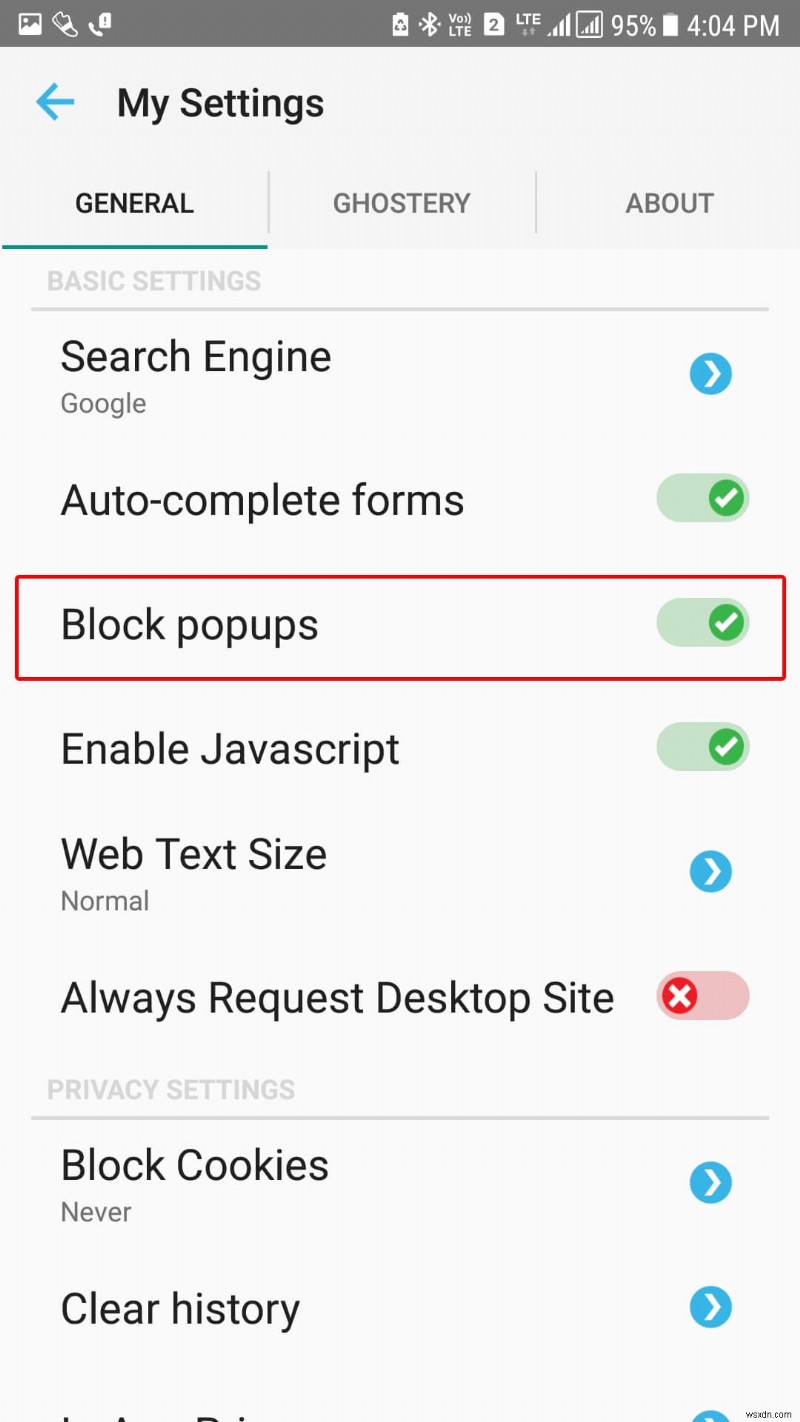Screen dimensions: 800x1422
Task: Click the back arrow on My Settings
Action: [54, 101]
